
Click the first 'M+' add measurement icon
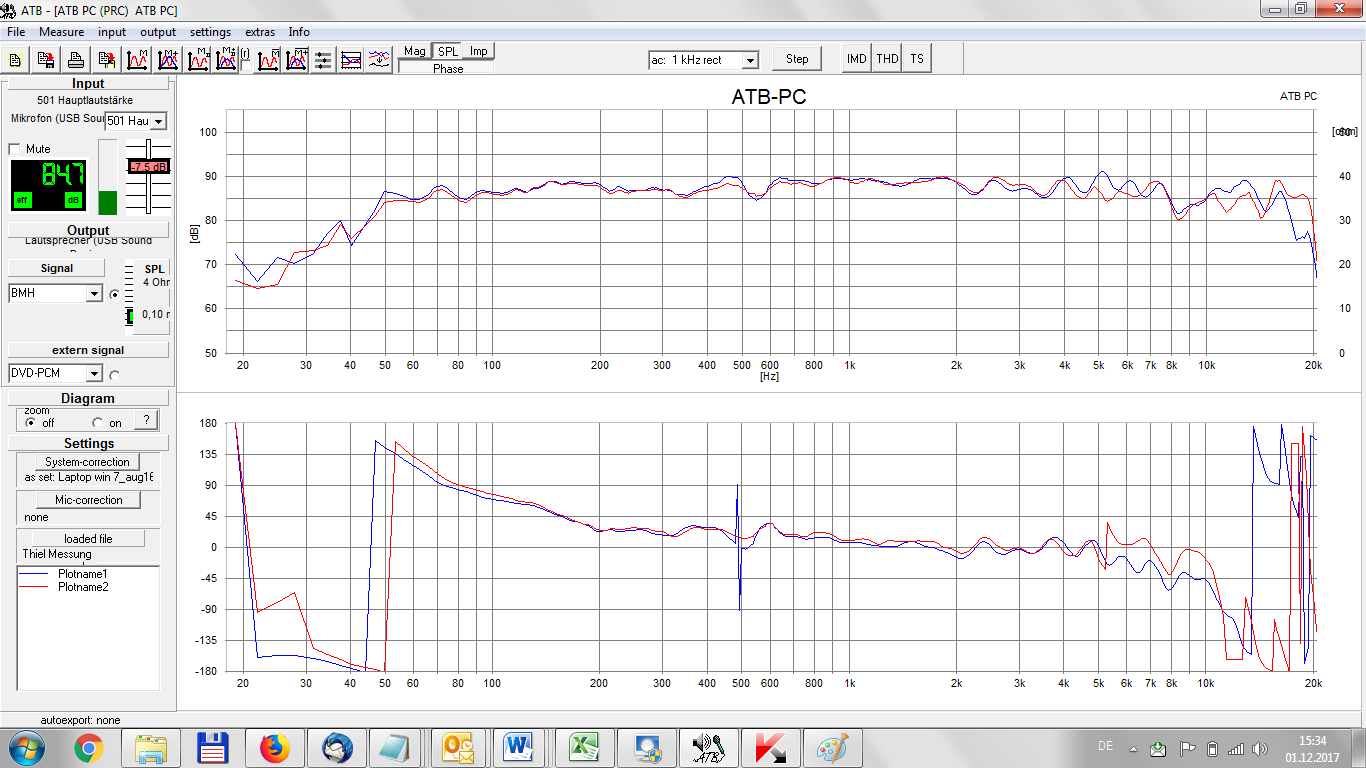click(167, 60)
